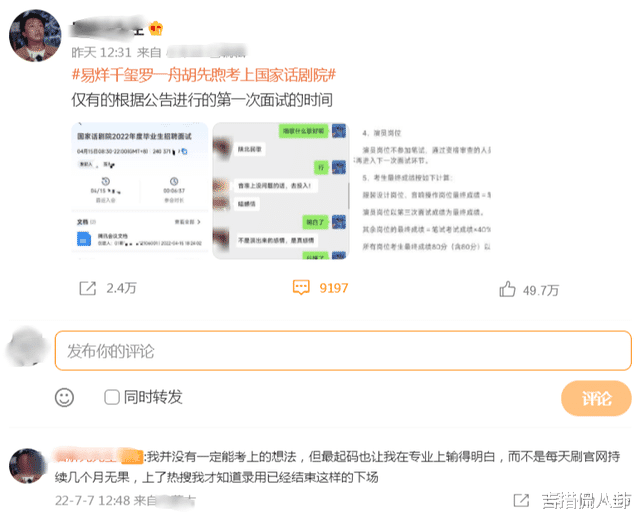The image size is (640, 522).
Task: Open the emoji picker smiley icon
Action: tap(64, 397)
